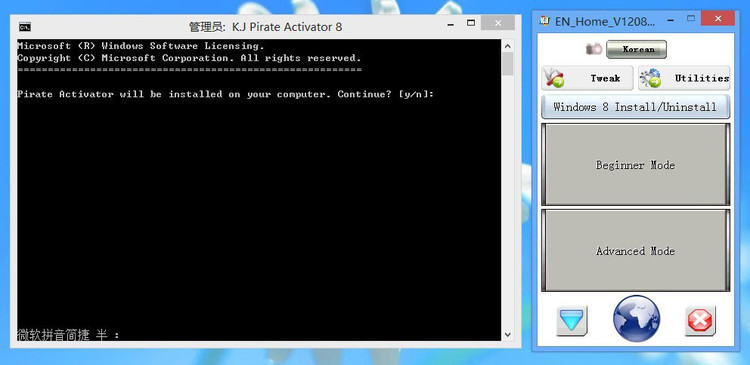Click scrollbar up arrow in console
This screenshot has height=365, width=750.
pos(507,46)
